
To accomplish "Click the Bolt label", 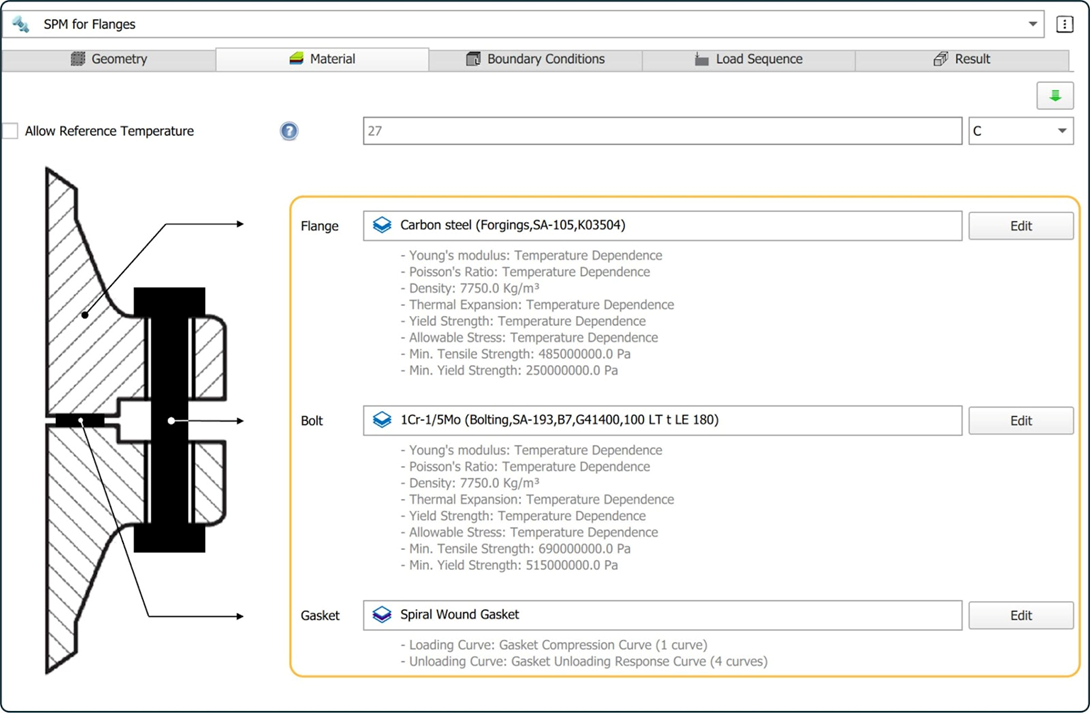I will click(311, 420).
